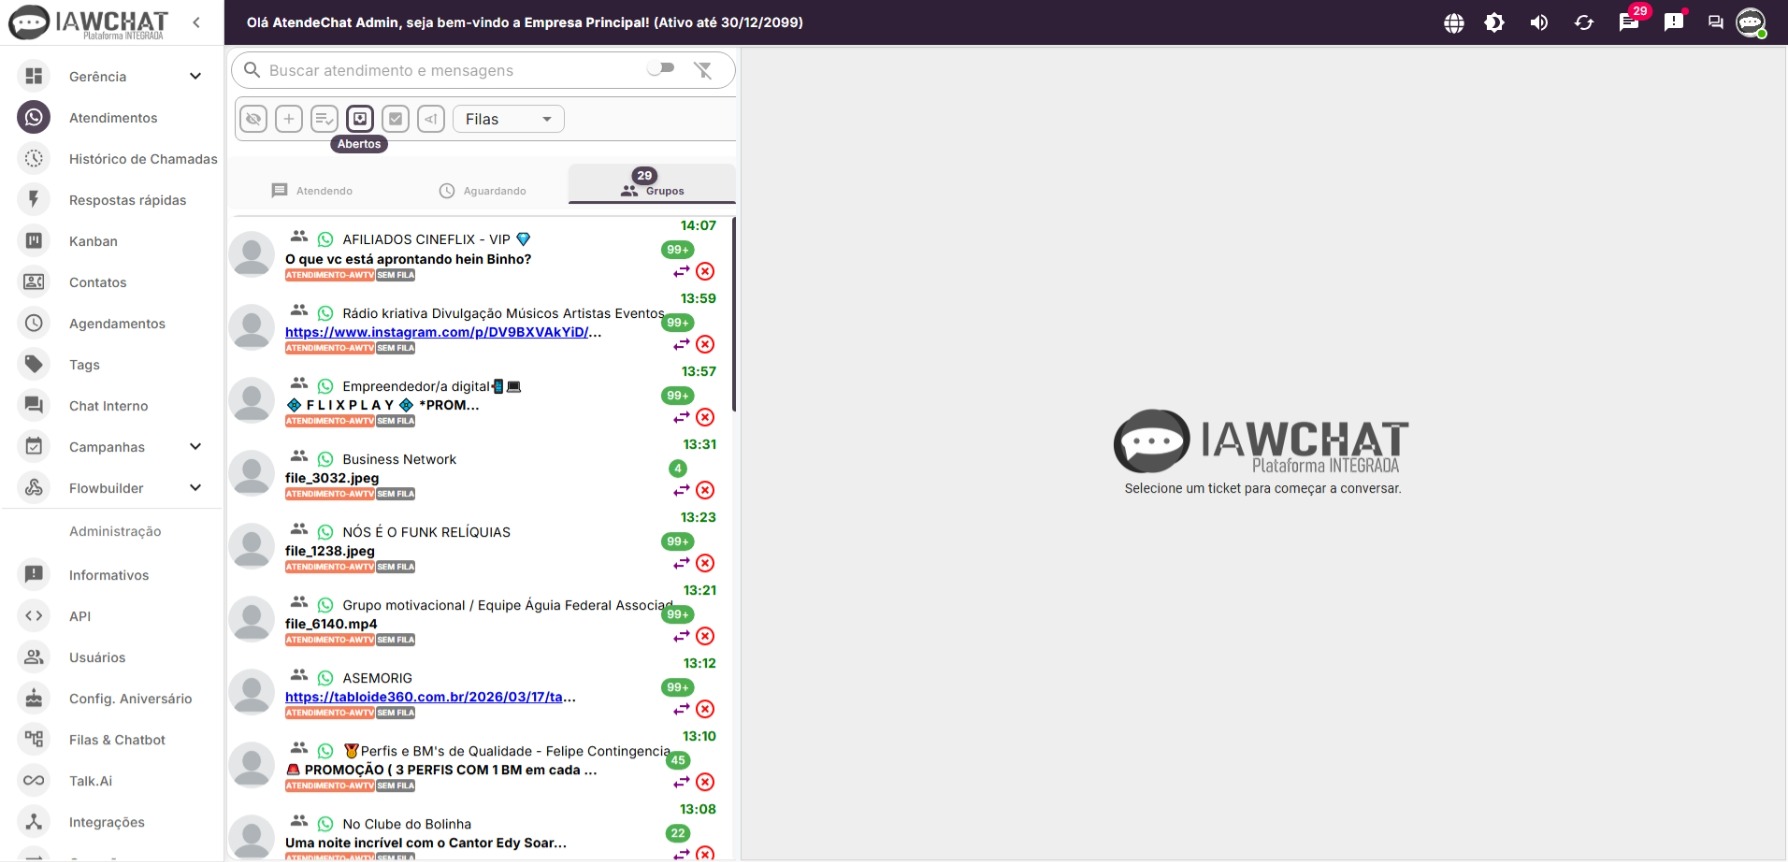Screen dimensions: 1788x862
Task: Click the refresh sync icon in header
Action: (1584, 23)
